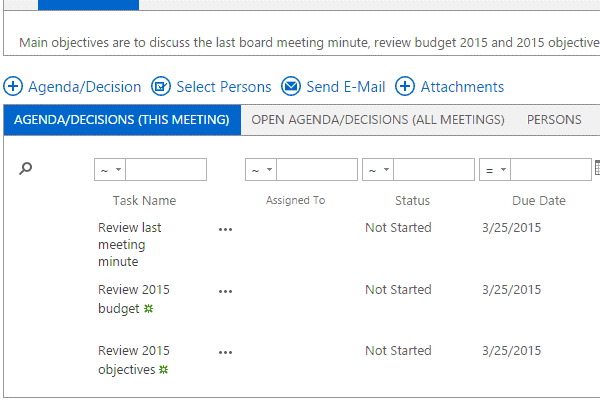
Task: Click the Agenda/Decision plus icon
Action: coord(13,86)
